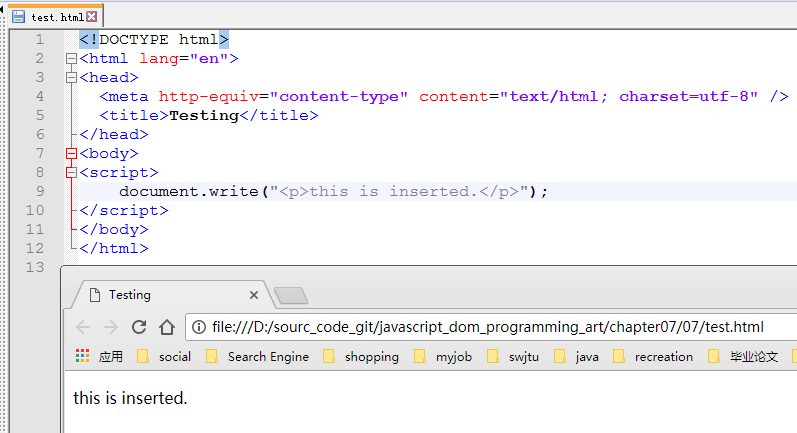
Task: Close the test.html tab
Action: coord(91,17)
